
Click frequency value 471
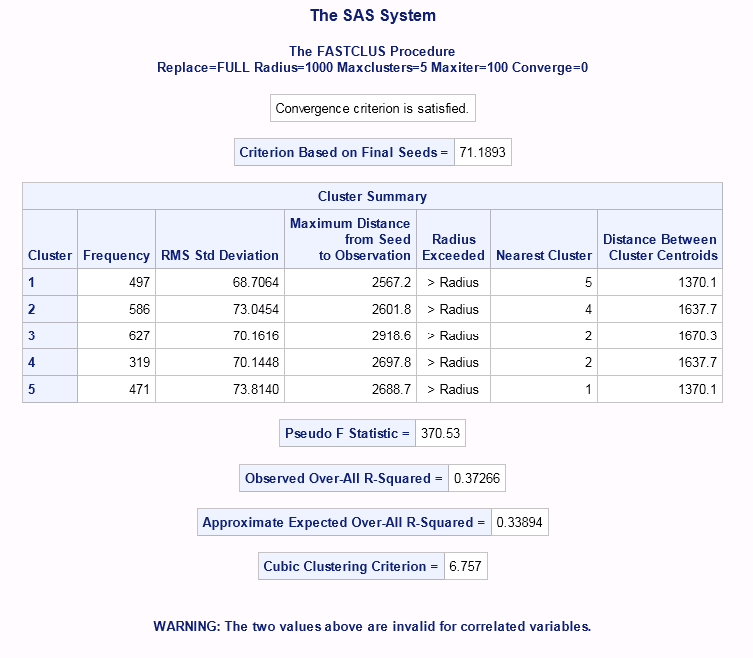(x=116, y=389)
